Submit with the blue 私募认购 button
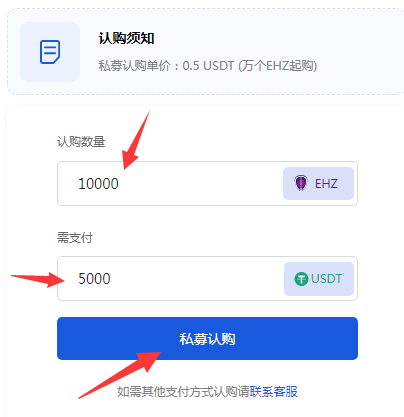The width and height of the screenshot is (404, 417). (x=207, y=339)
